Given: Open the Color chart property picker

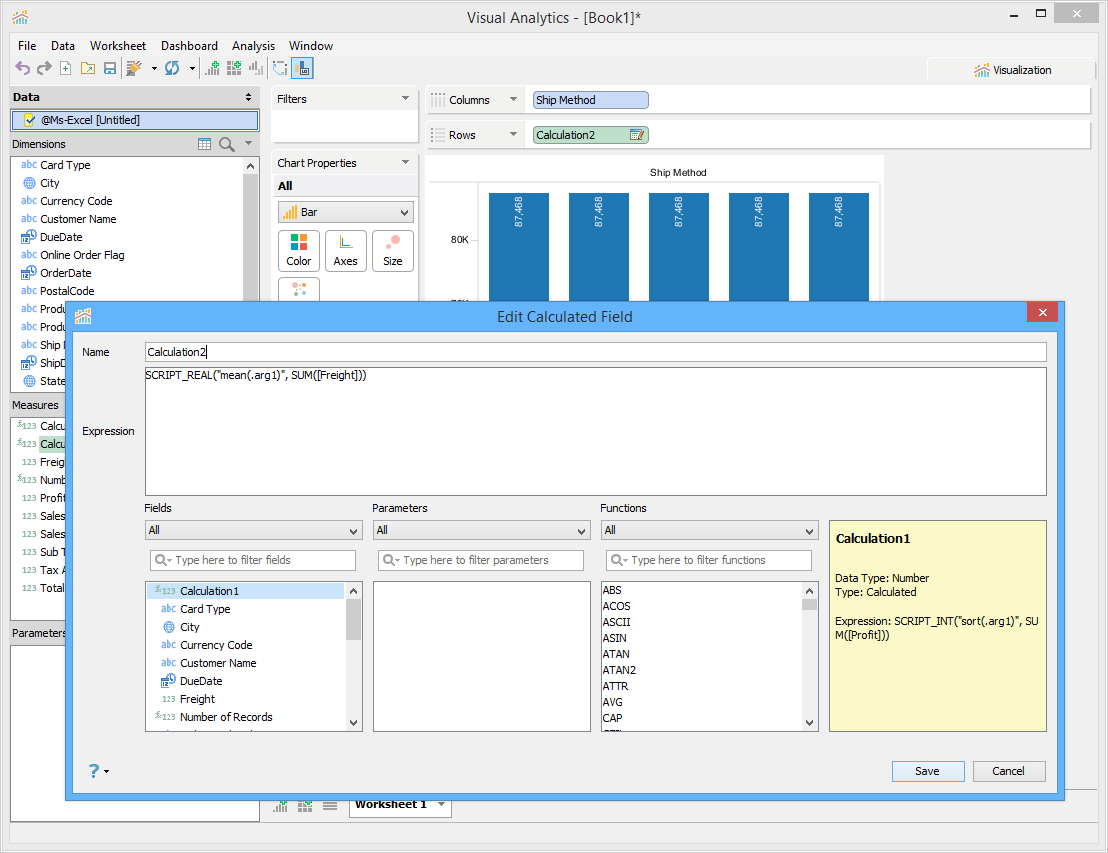Looking at the screenshot, I should point(299,251).
